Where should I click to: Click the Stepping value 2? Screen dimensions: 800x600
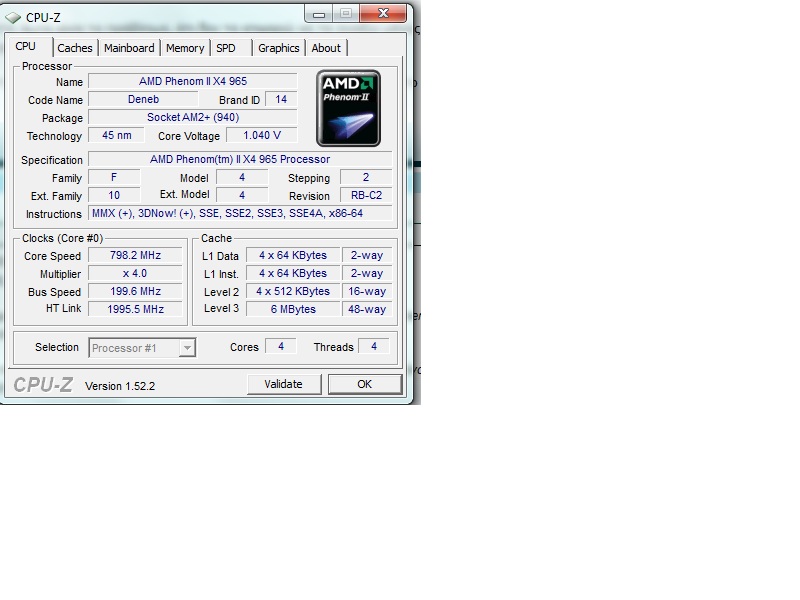click(366, 177)
